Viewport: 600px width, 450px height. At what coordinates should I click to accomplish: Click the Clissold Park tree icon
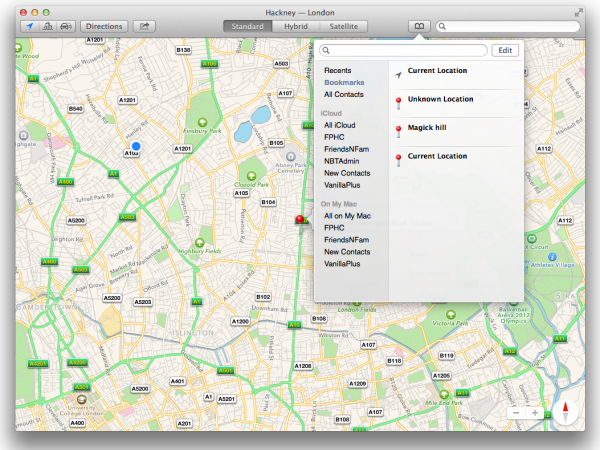pyautogui.click(x=251, y=176)
